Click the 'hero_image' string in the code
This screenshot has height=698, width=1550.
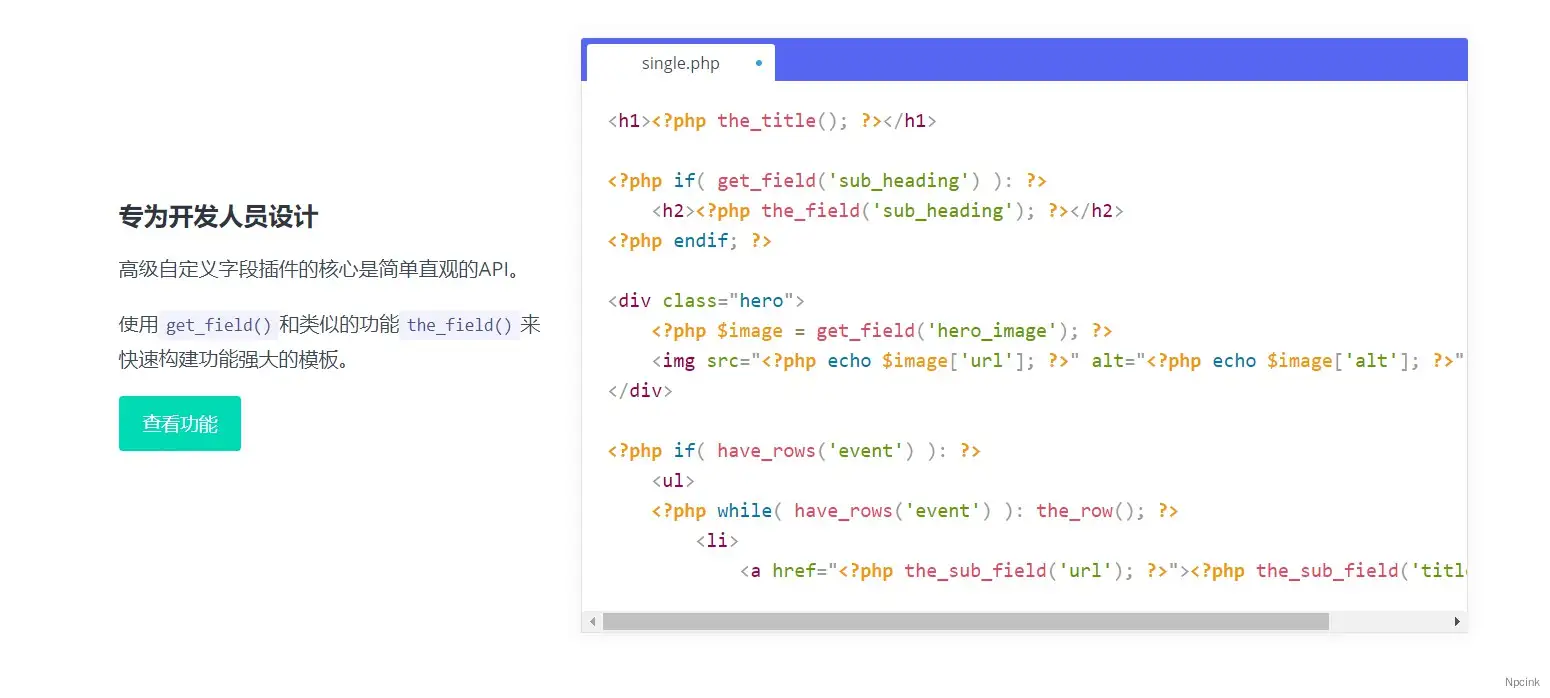click(991, 330)
